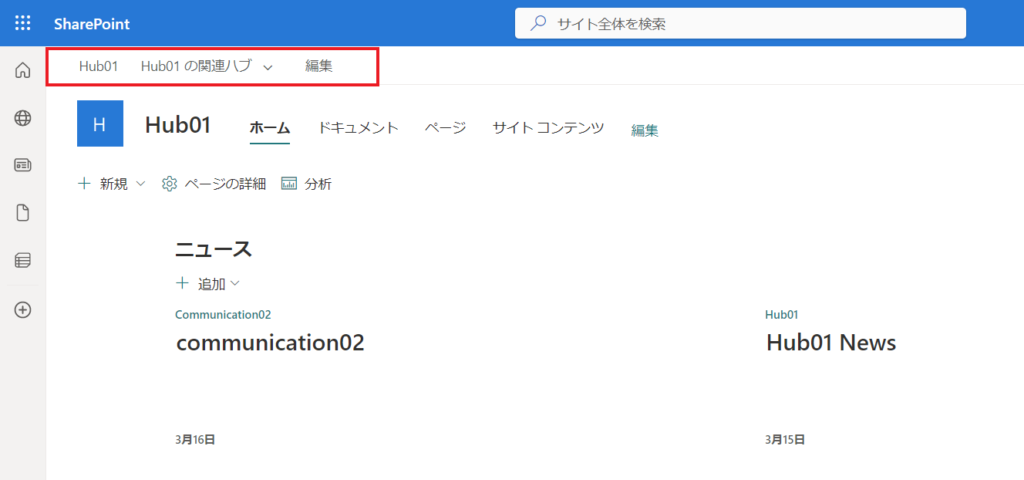Click the 新規 dropdown chevron
This screenshot has width=1024, height=480.
(140, 185)
